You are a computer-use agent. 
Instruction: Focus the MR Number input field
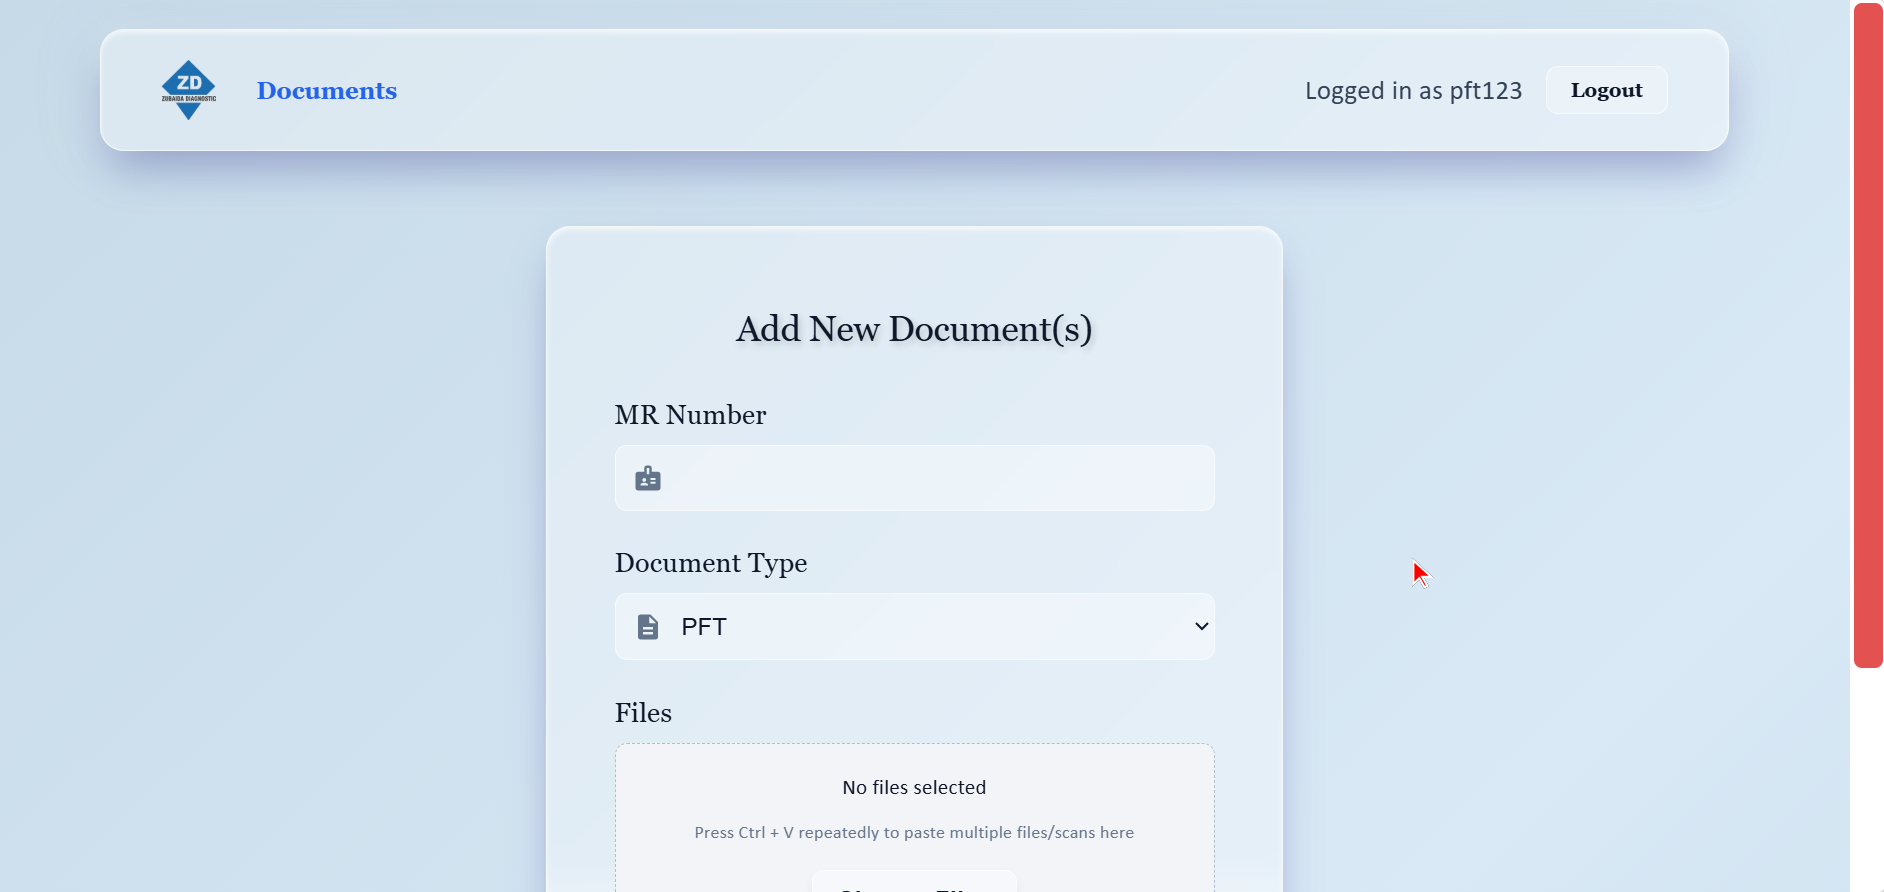tap(914, 478)
